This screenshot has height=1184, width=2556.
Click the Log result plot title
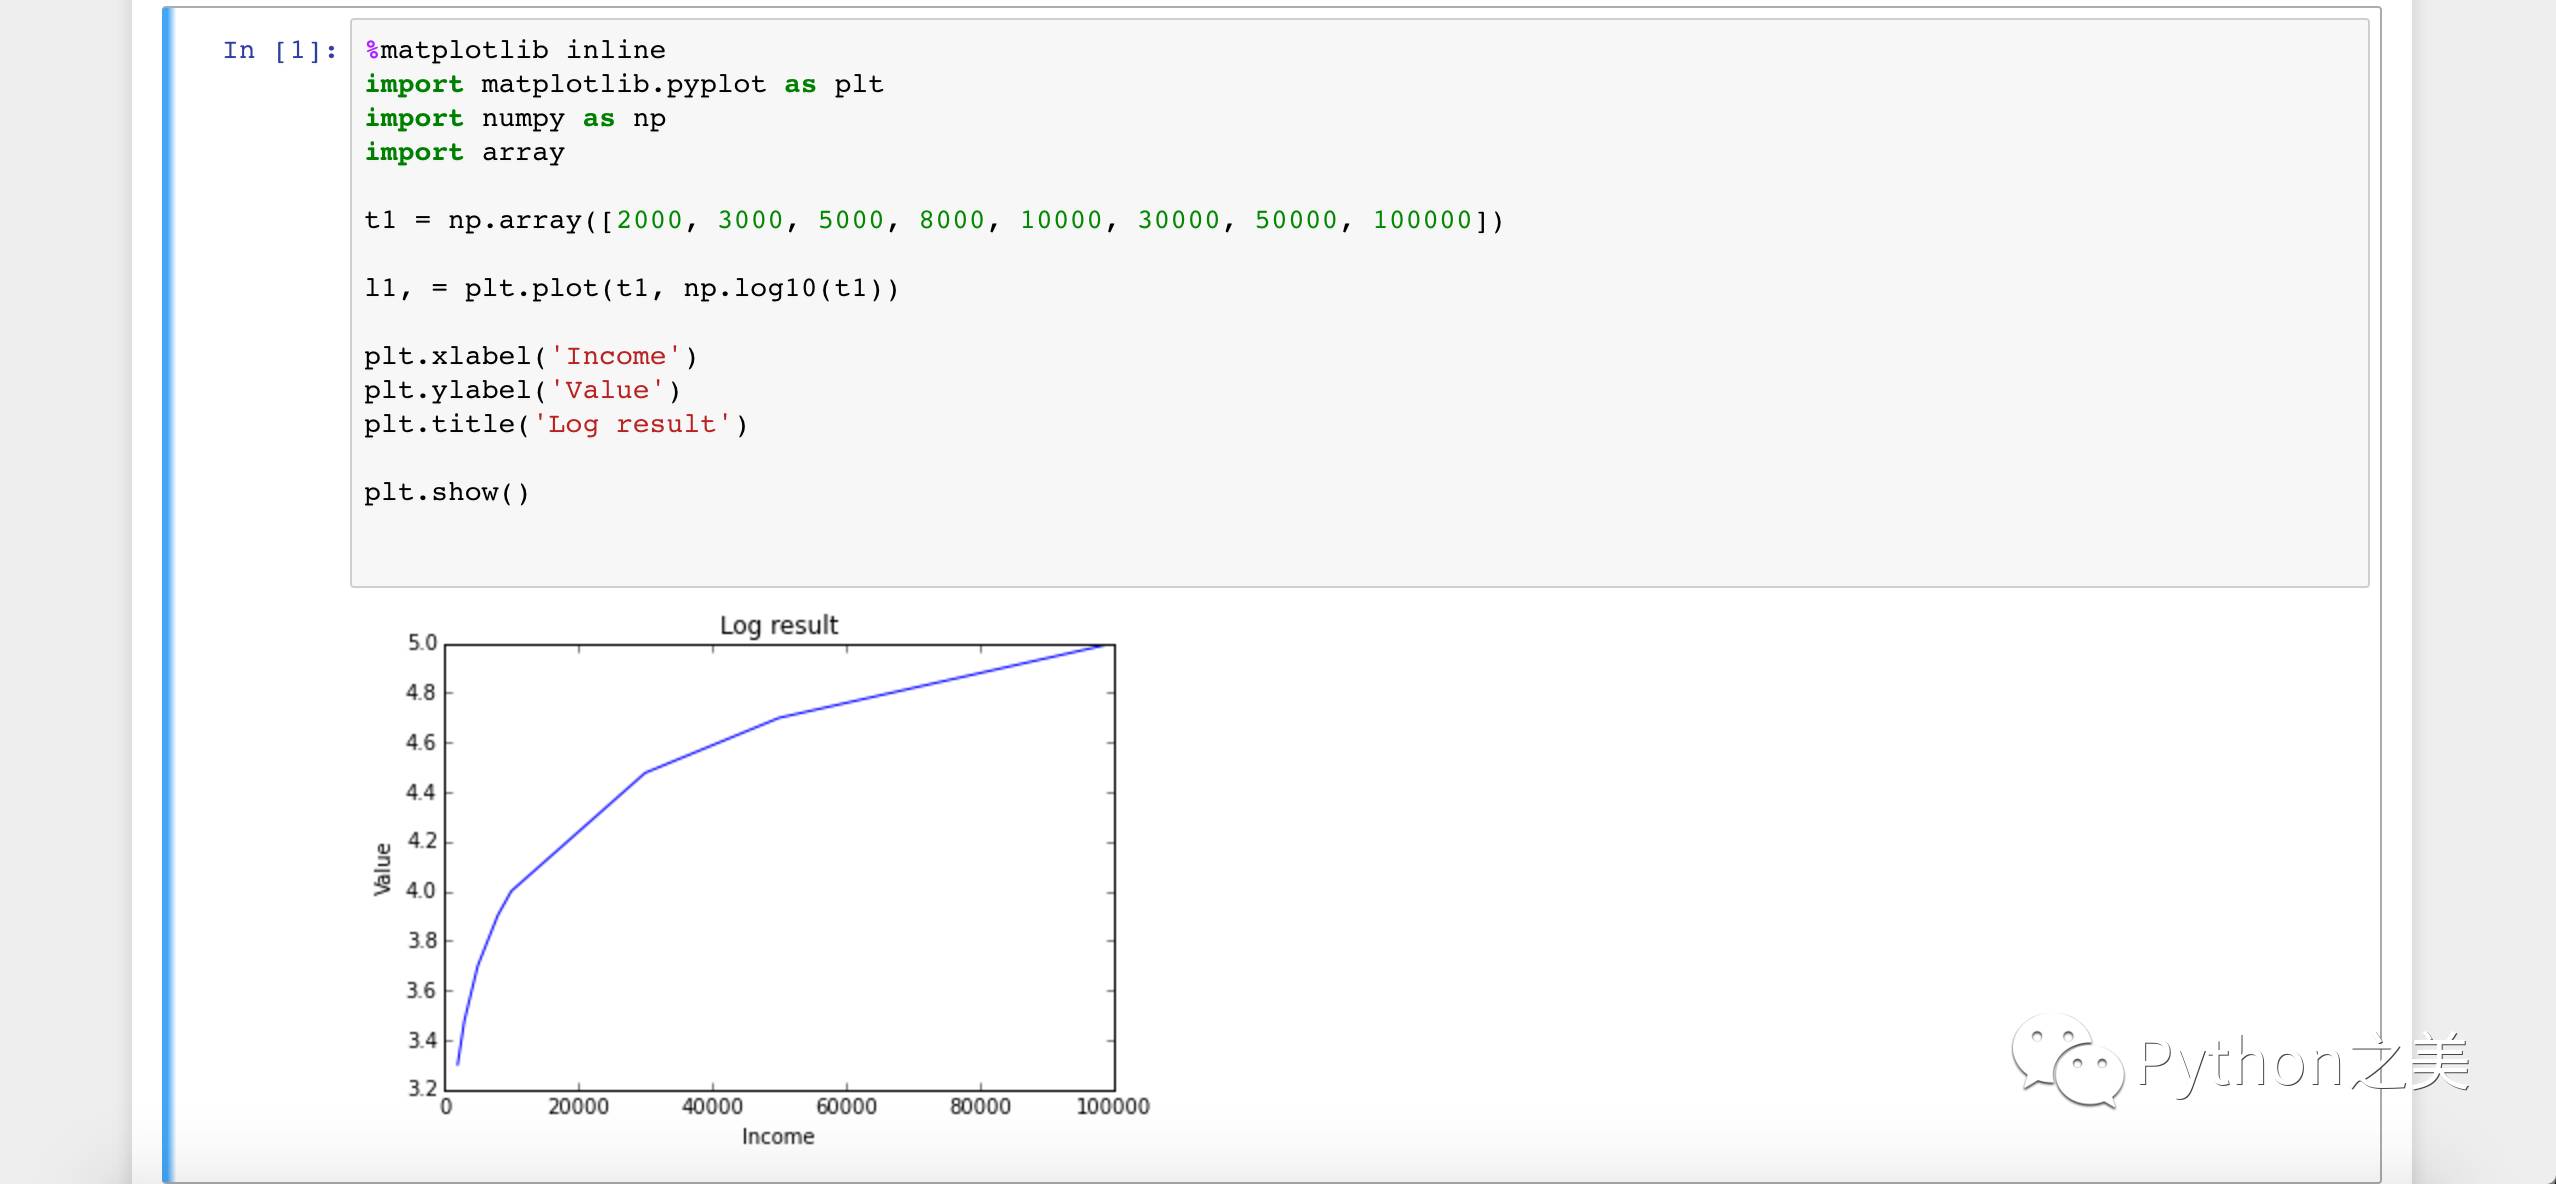[778, 625]
